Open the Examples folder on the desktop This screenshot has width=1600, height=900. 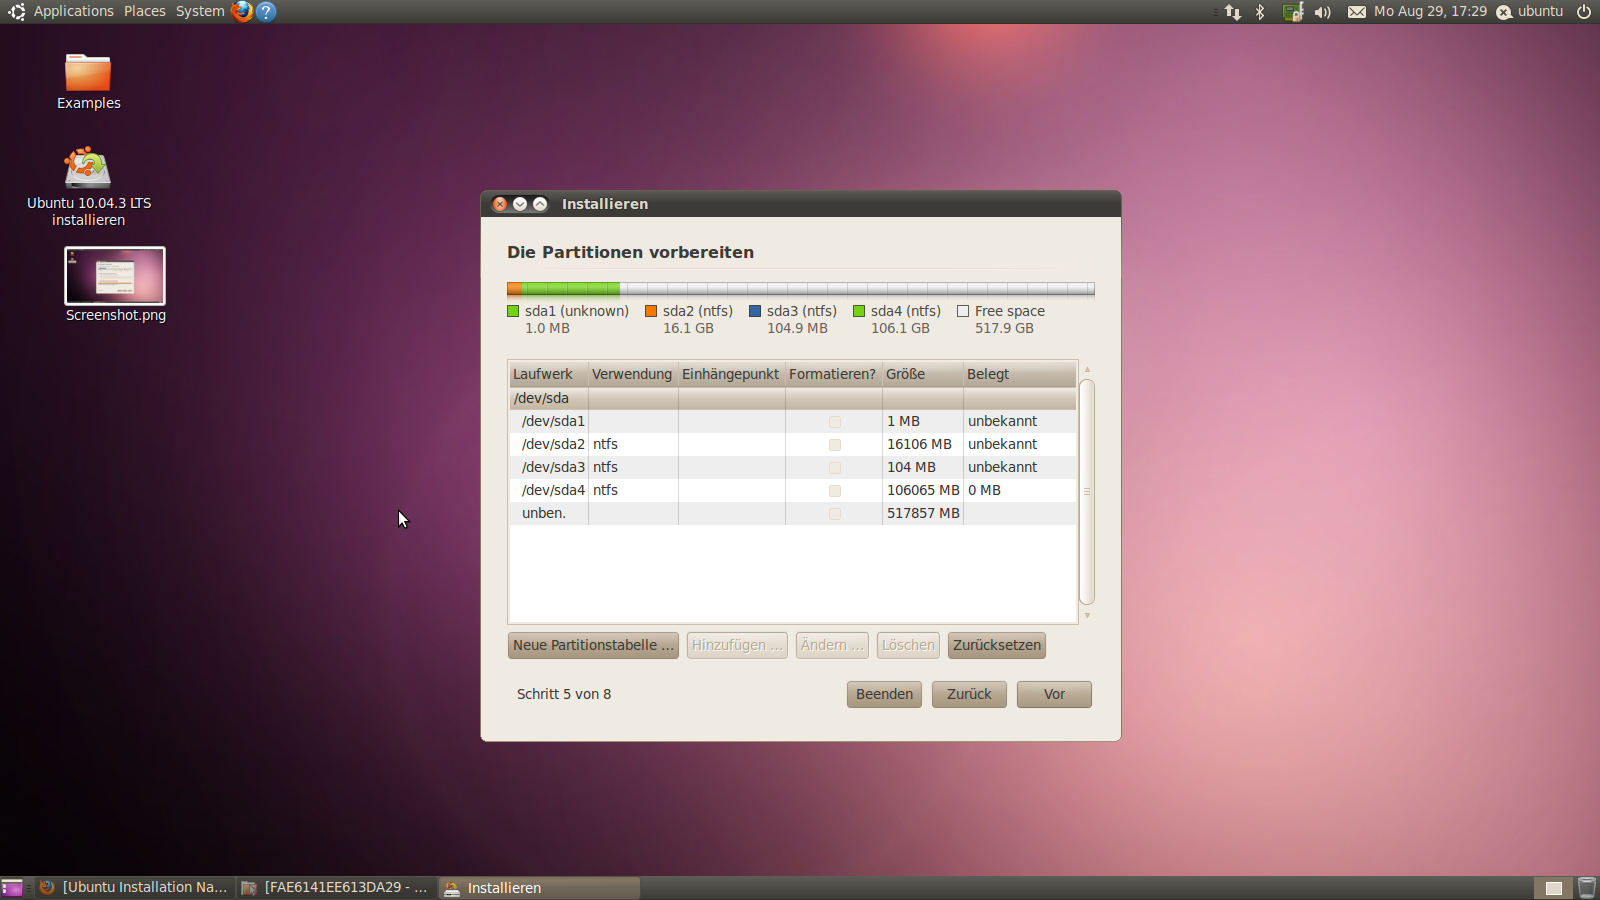point(88,73)
